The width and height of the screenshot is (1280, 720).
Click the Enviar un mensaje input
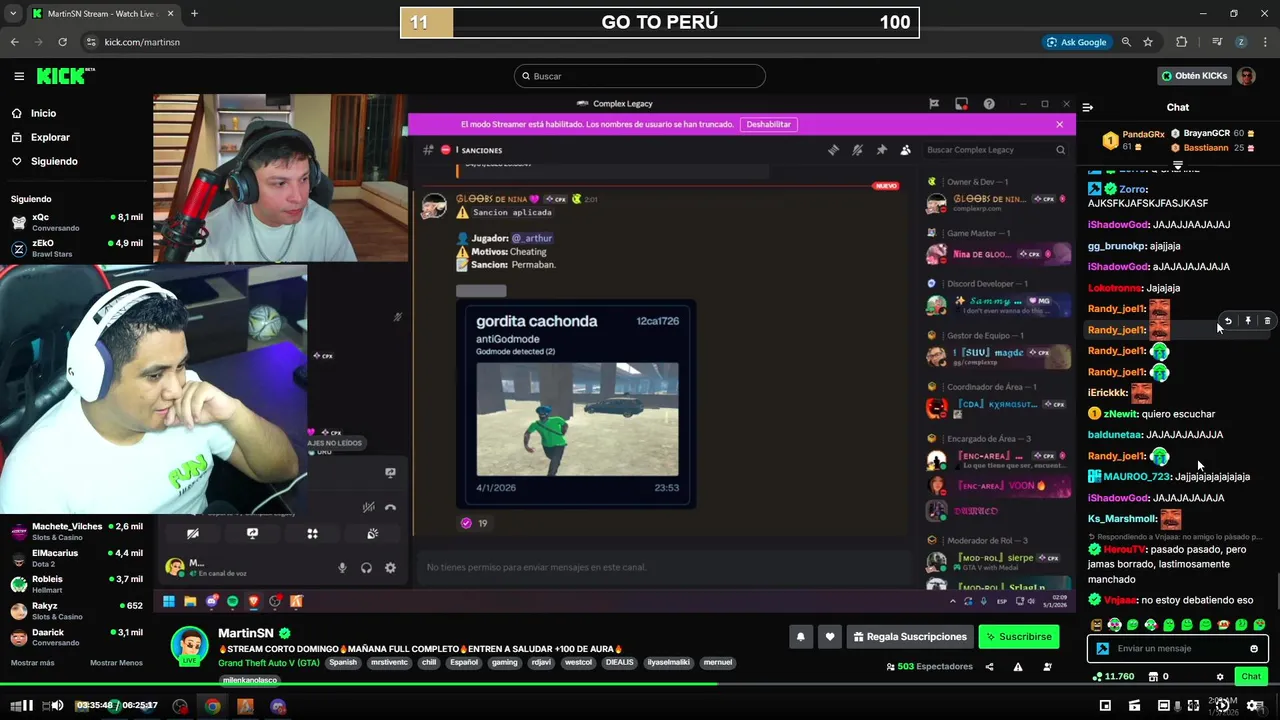tap(1178, 649)
